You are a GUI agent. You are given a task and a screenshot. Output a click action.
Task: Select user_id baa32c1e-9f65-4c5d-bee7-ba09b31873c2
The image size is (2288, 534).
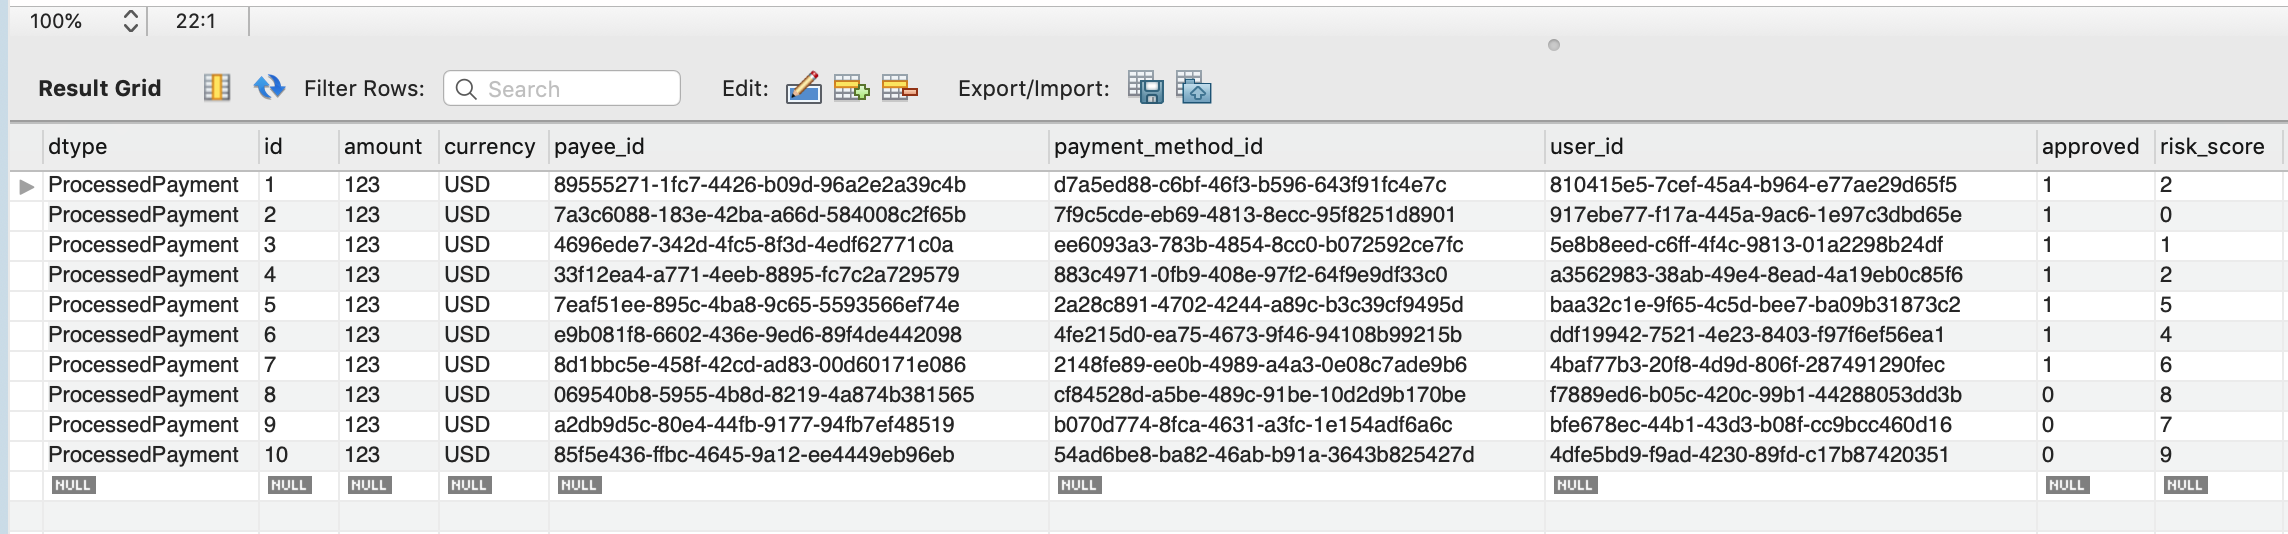click(x=1756, y=305)
